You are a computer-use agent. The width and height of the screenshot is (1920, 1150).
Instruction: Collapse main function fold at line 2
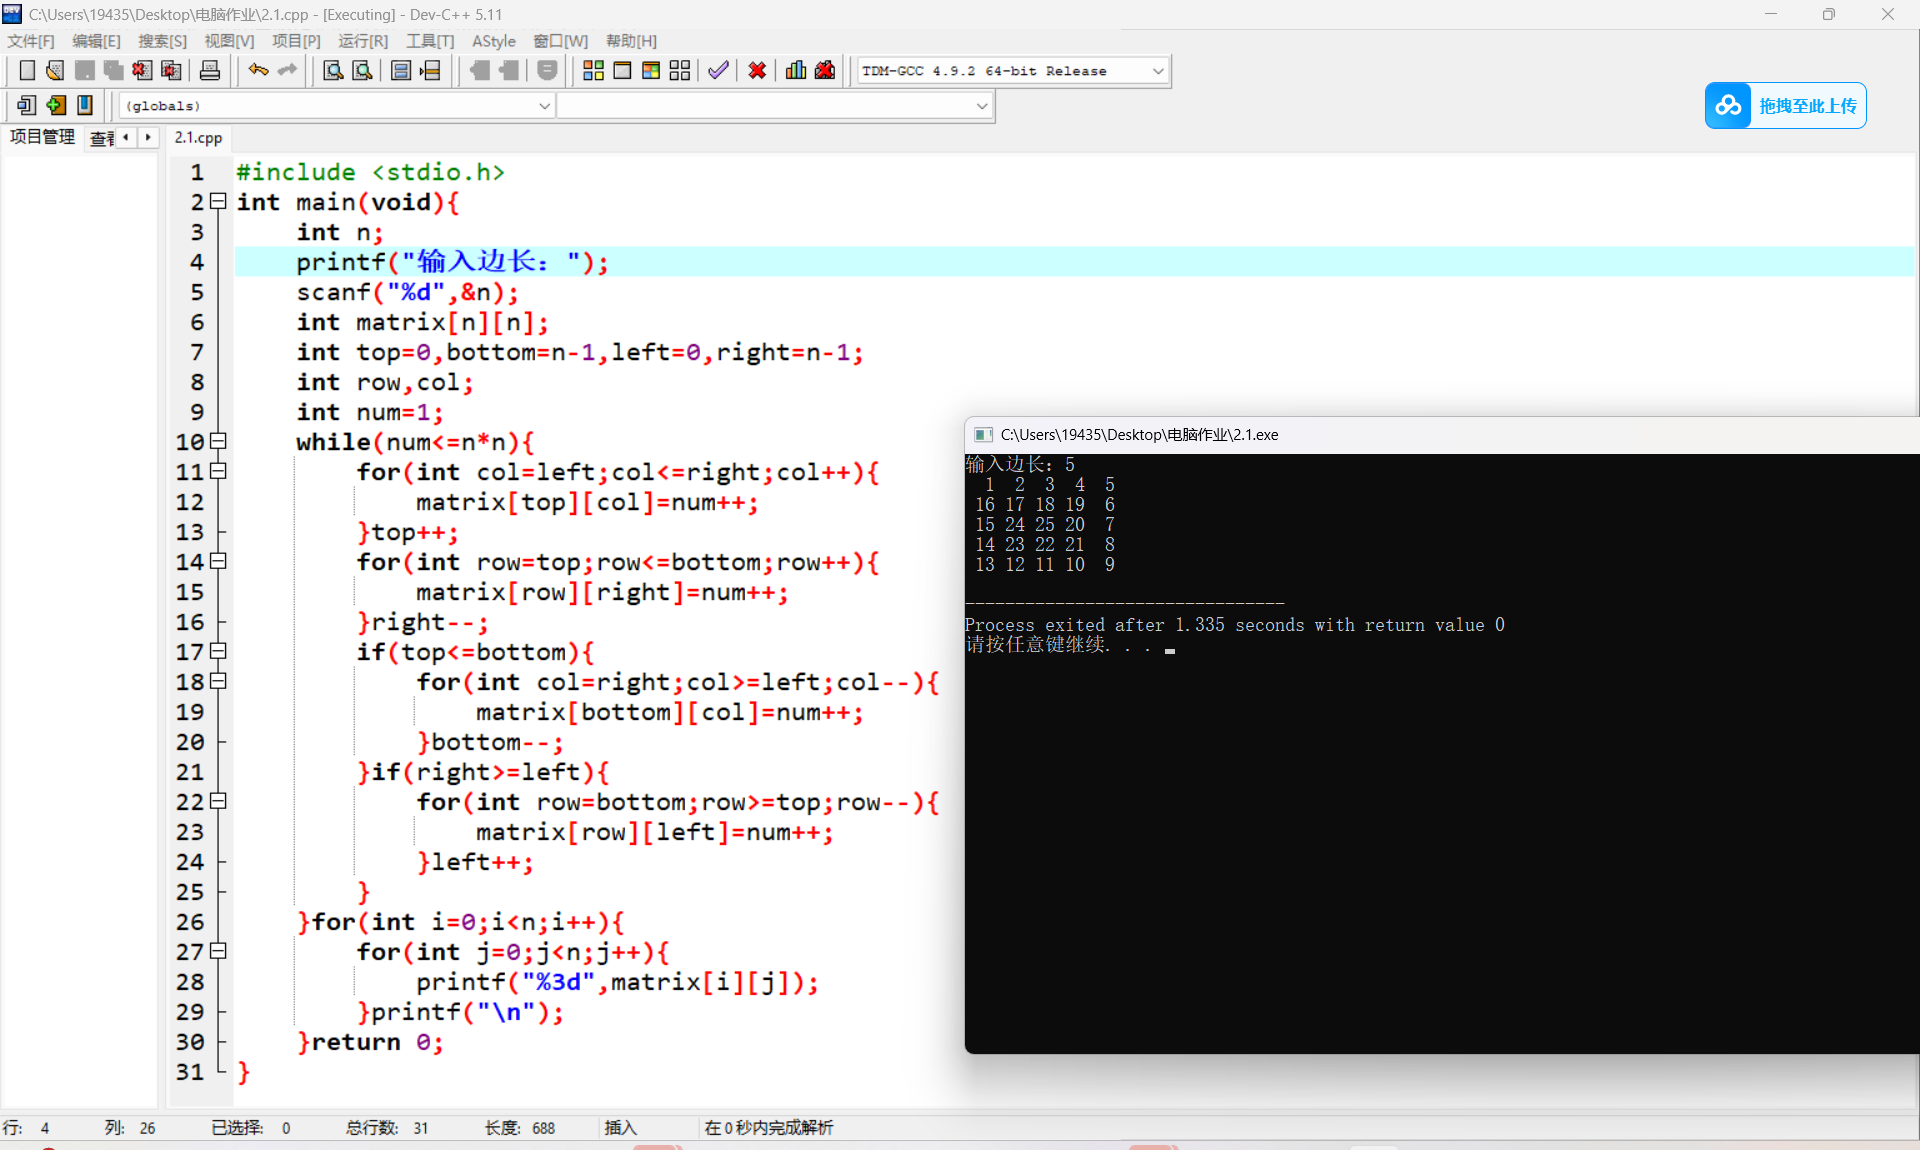click(x=218, y=202)
